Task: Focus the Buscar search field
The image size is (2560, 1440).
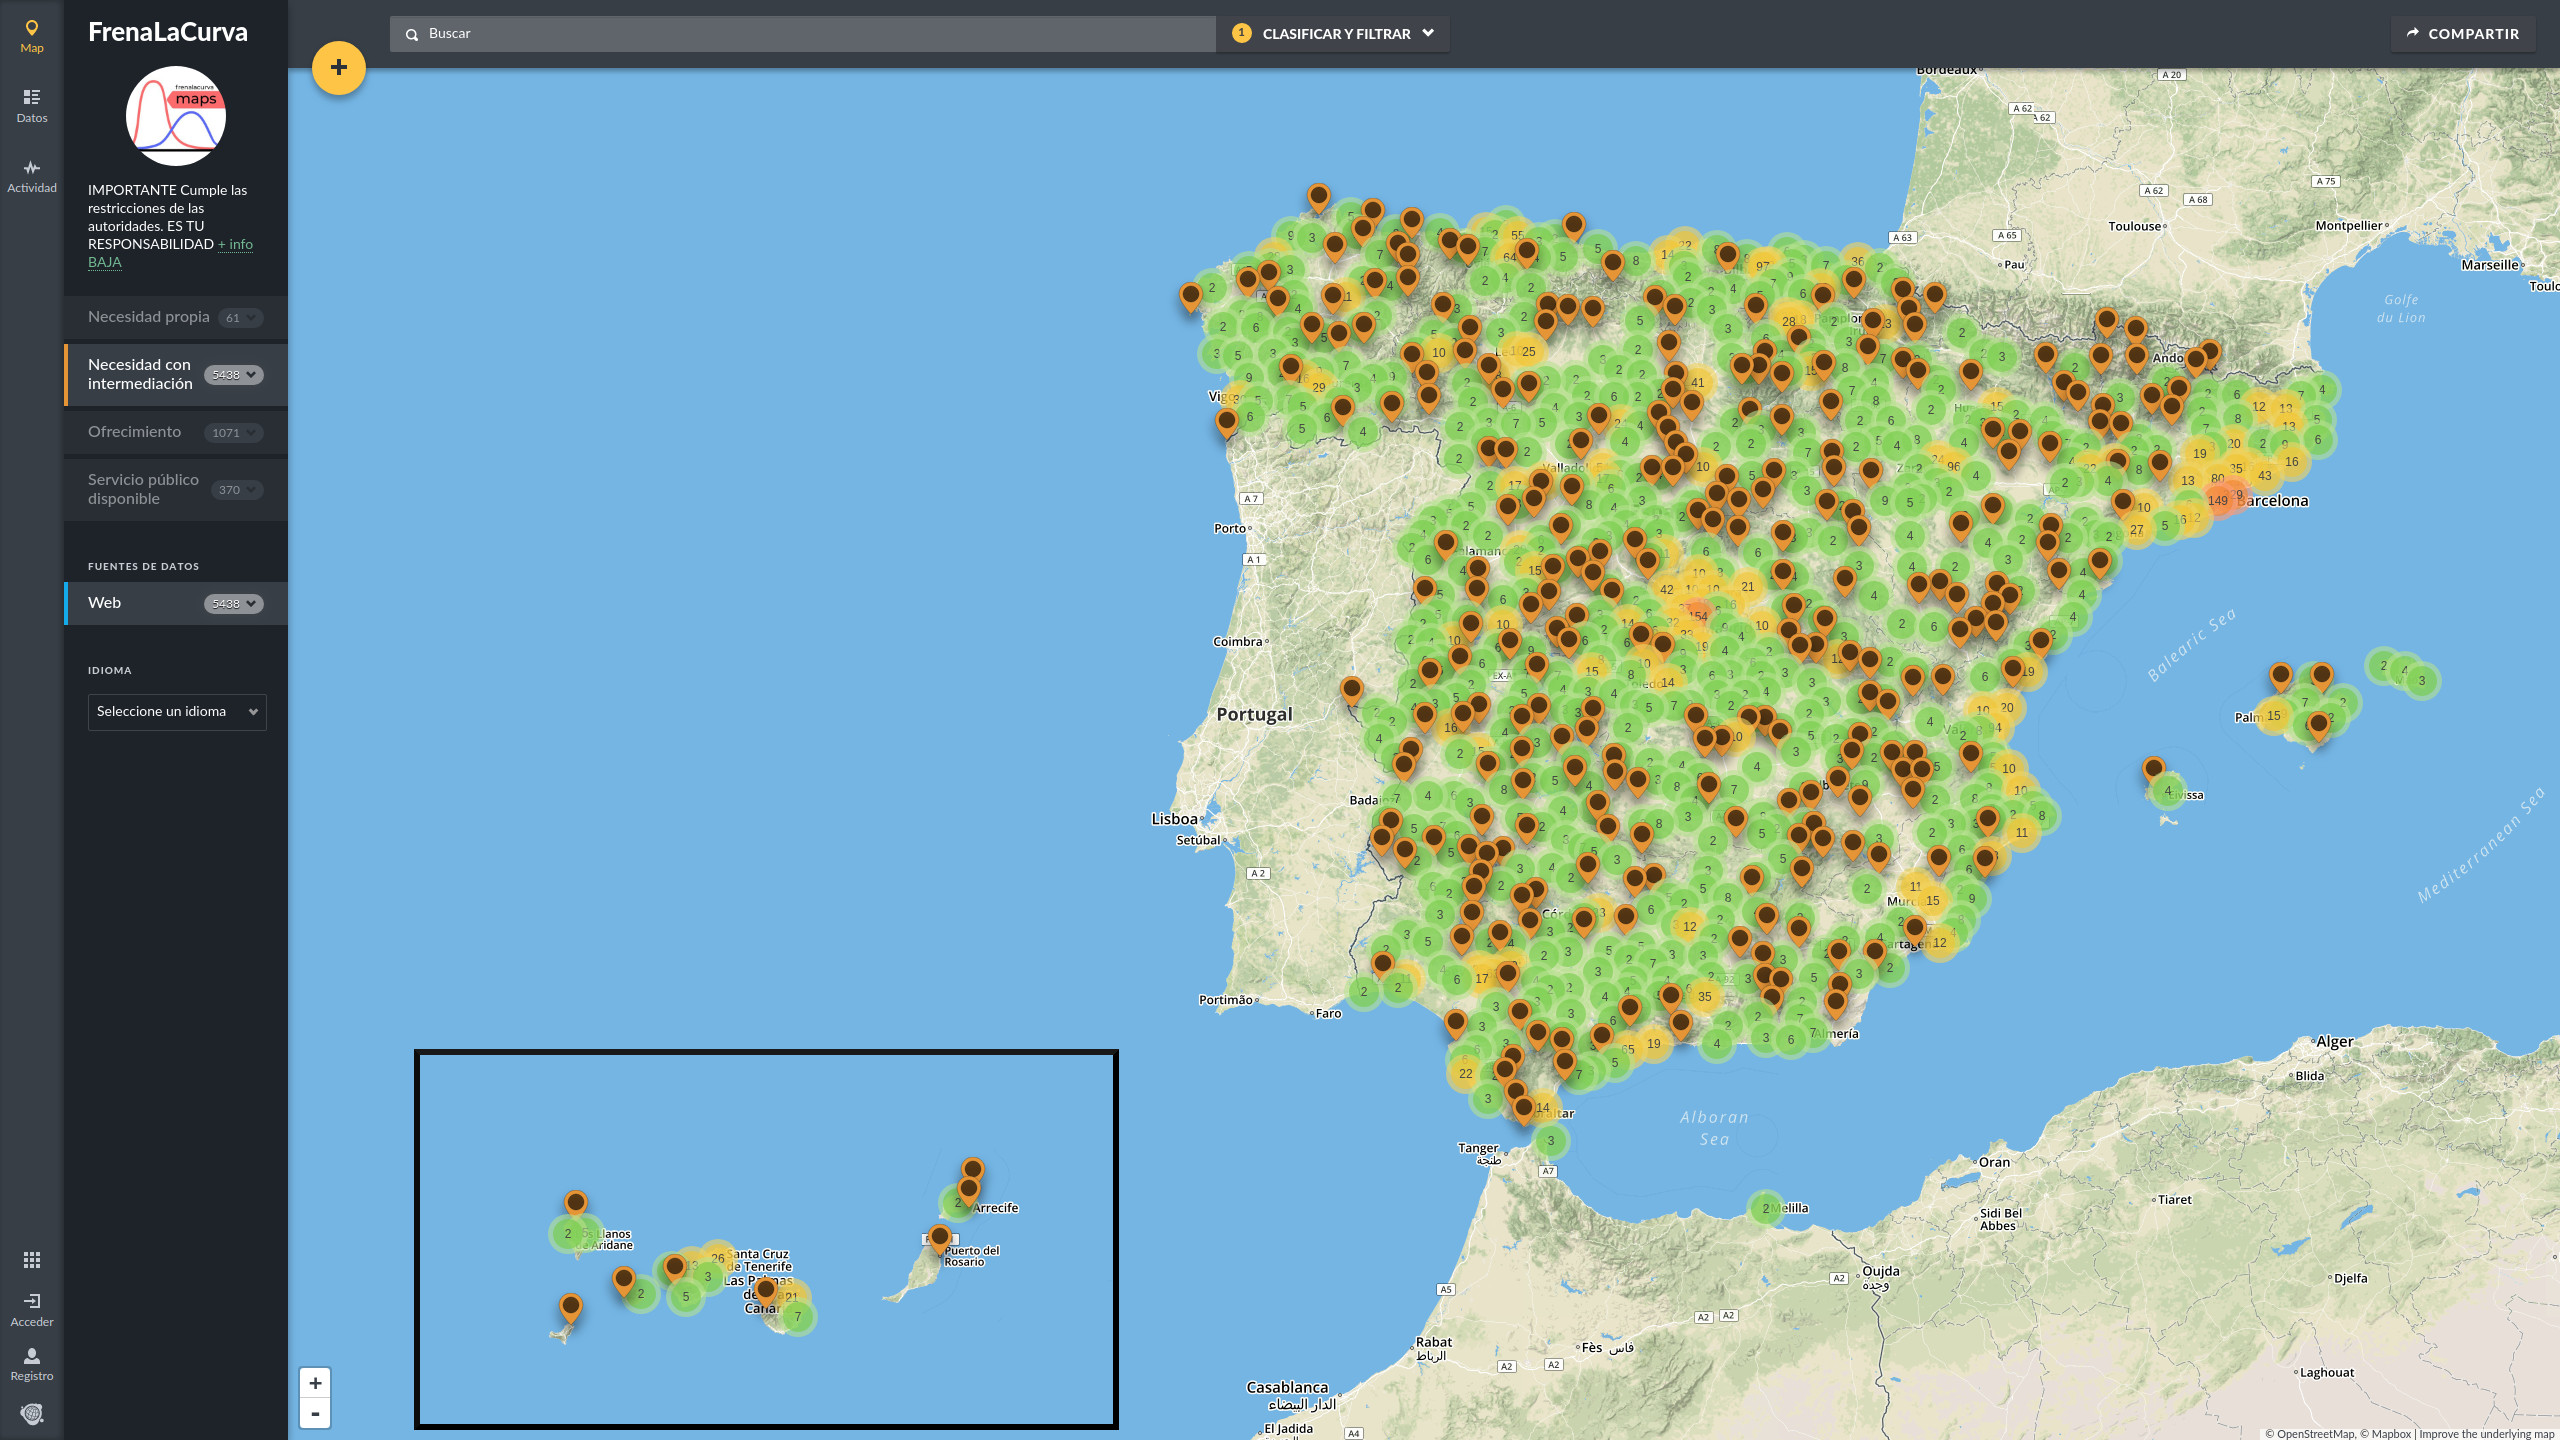Action: (803, 34)
